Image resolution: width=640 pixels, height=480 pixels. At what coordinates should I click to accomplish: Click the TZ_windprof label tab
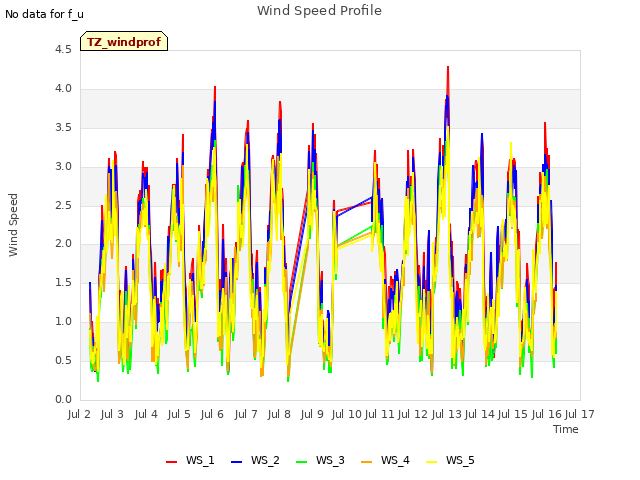124,41
